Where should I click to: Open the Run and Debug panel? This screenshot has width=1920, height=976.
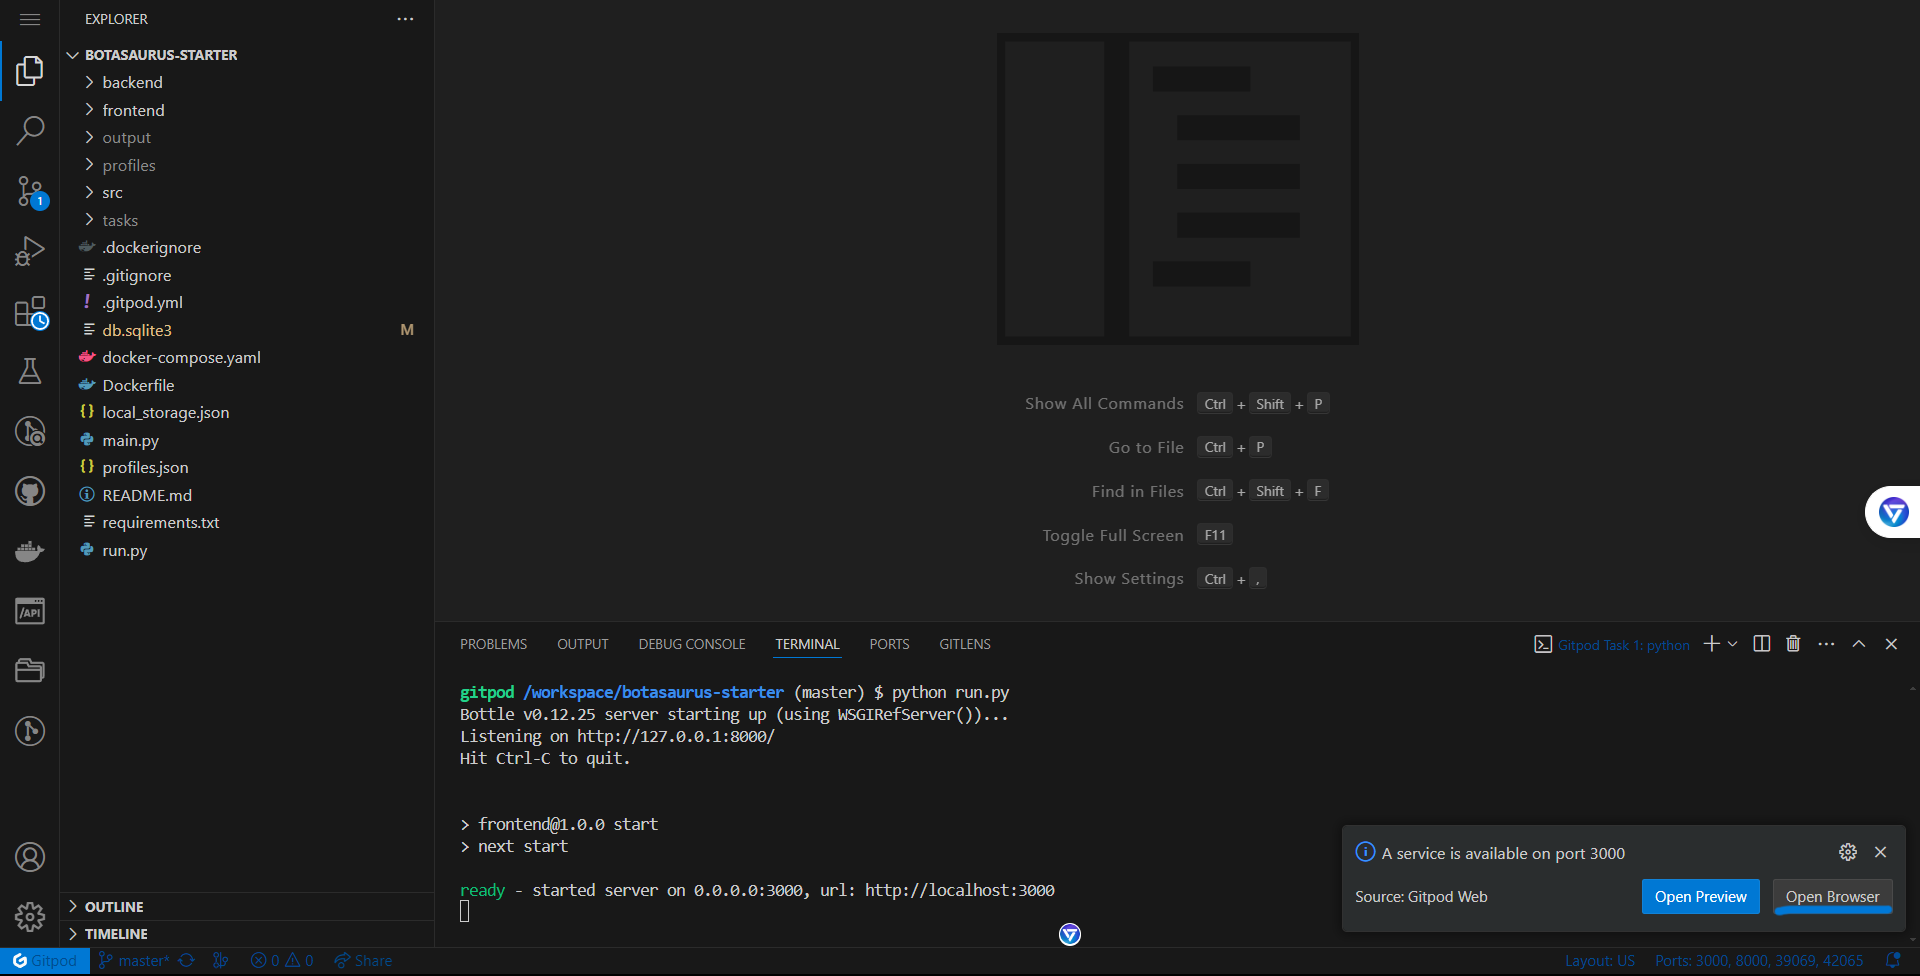[31, 251]
